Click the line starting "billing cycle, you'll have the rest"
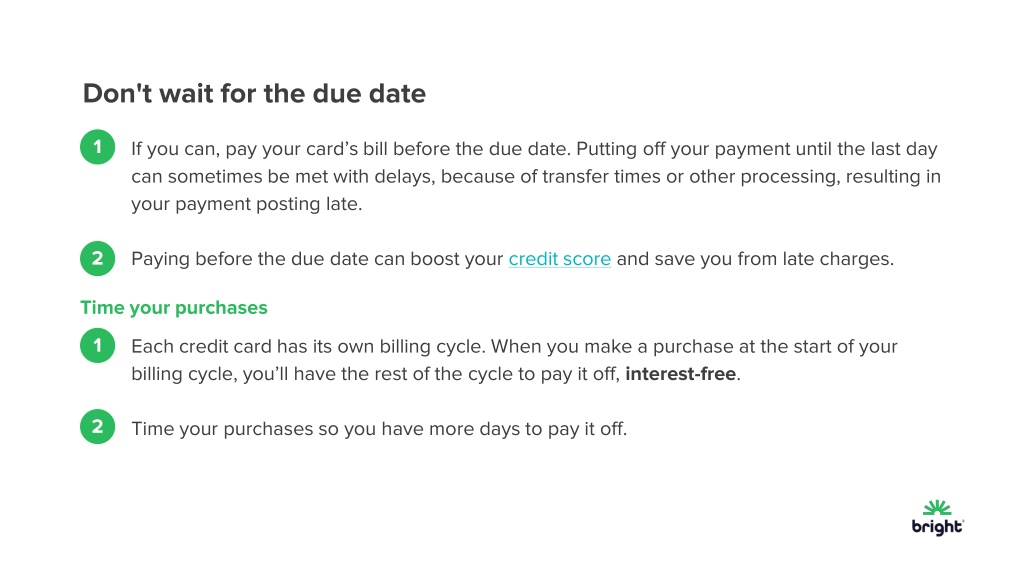 [436, 374]
